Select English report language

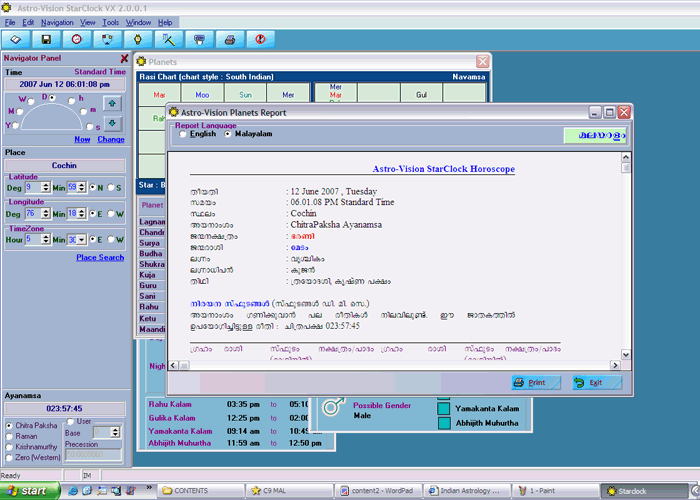[x=183, y=134]
